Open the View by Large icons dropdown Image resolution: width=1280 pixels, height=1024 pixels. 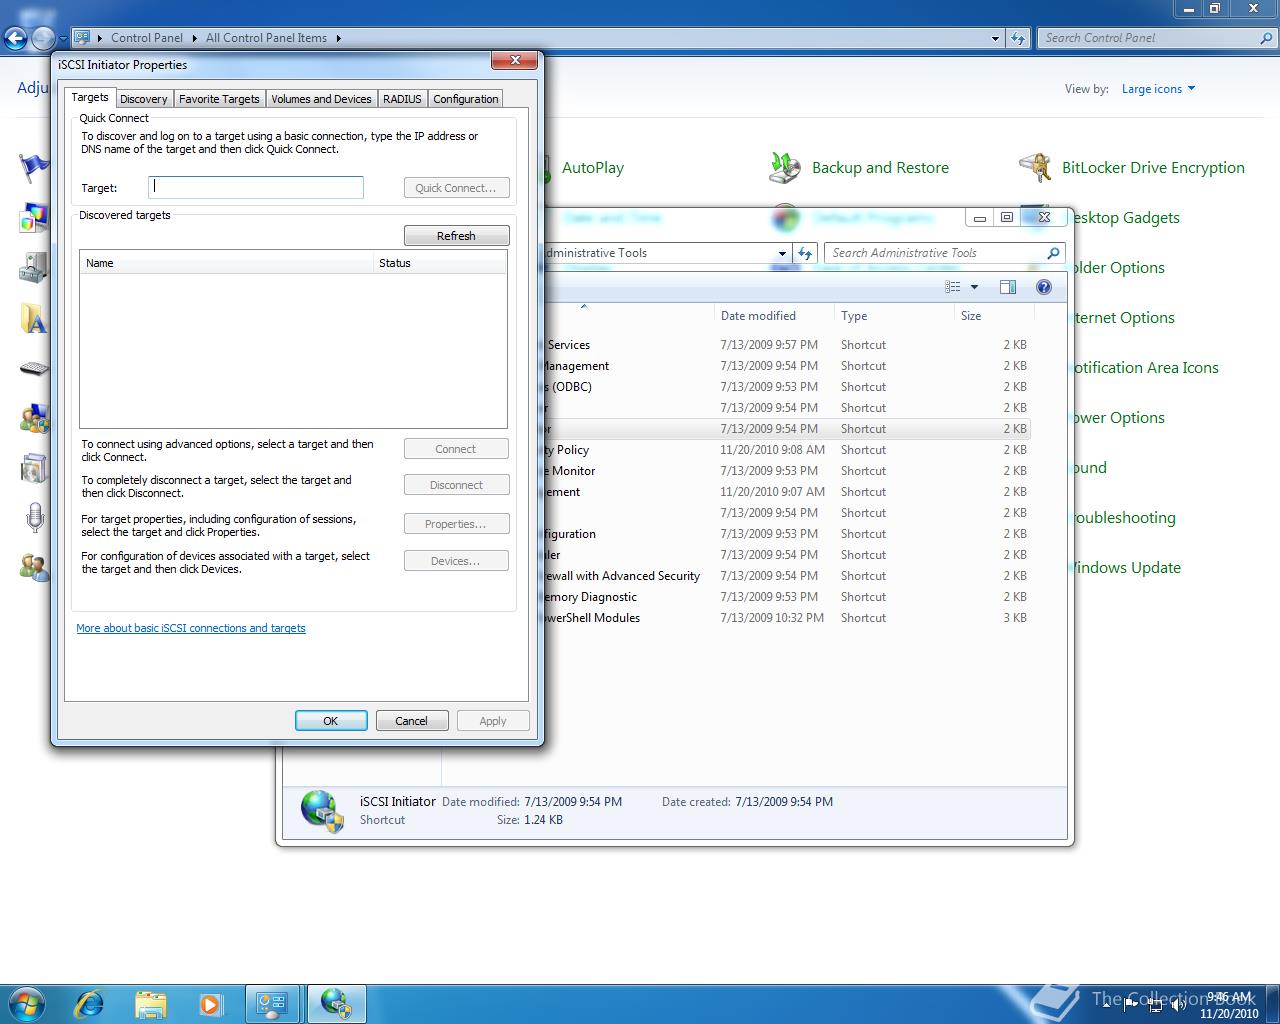pyautogui.click(x=1158, y=89)
